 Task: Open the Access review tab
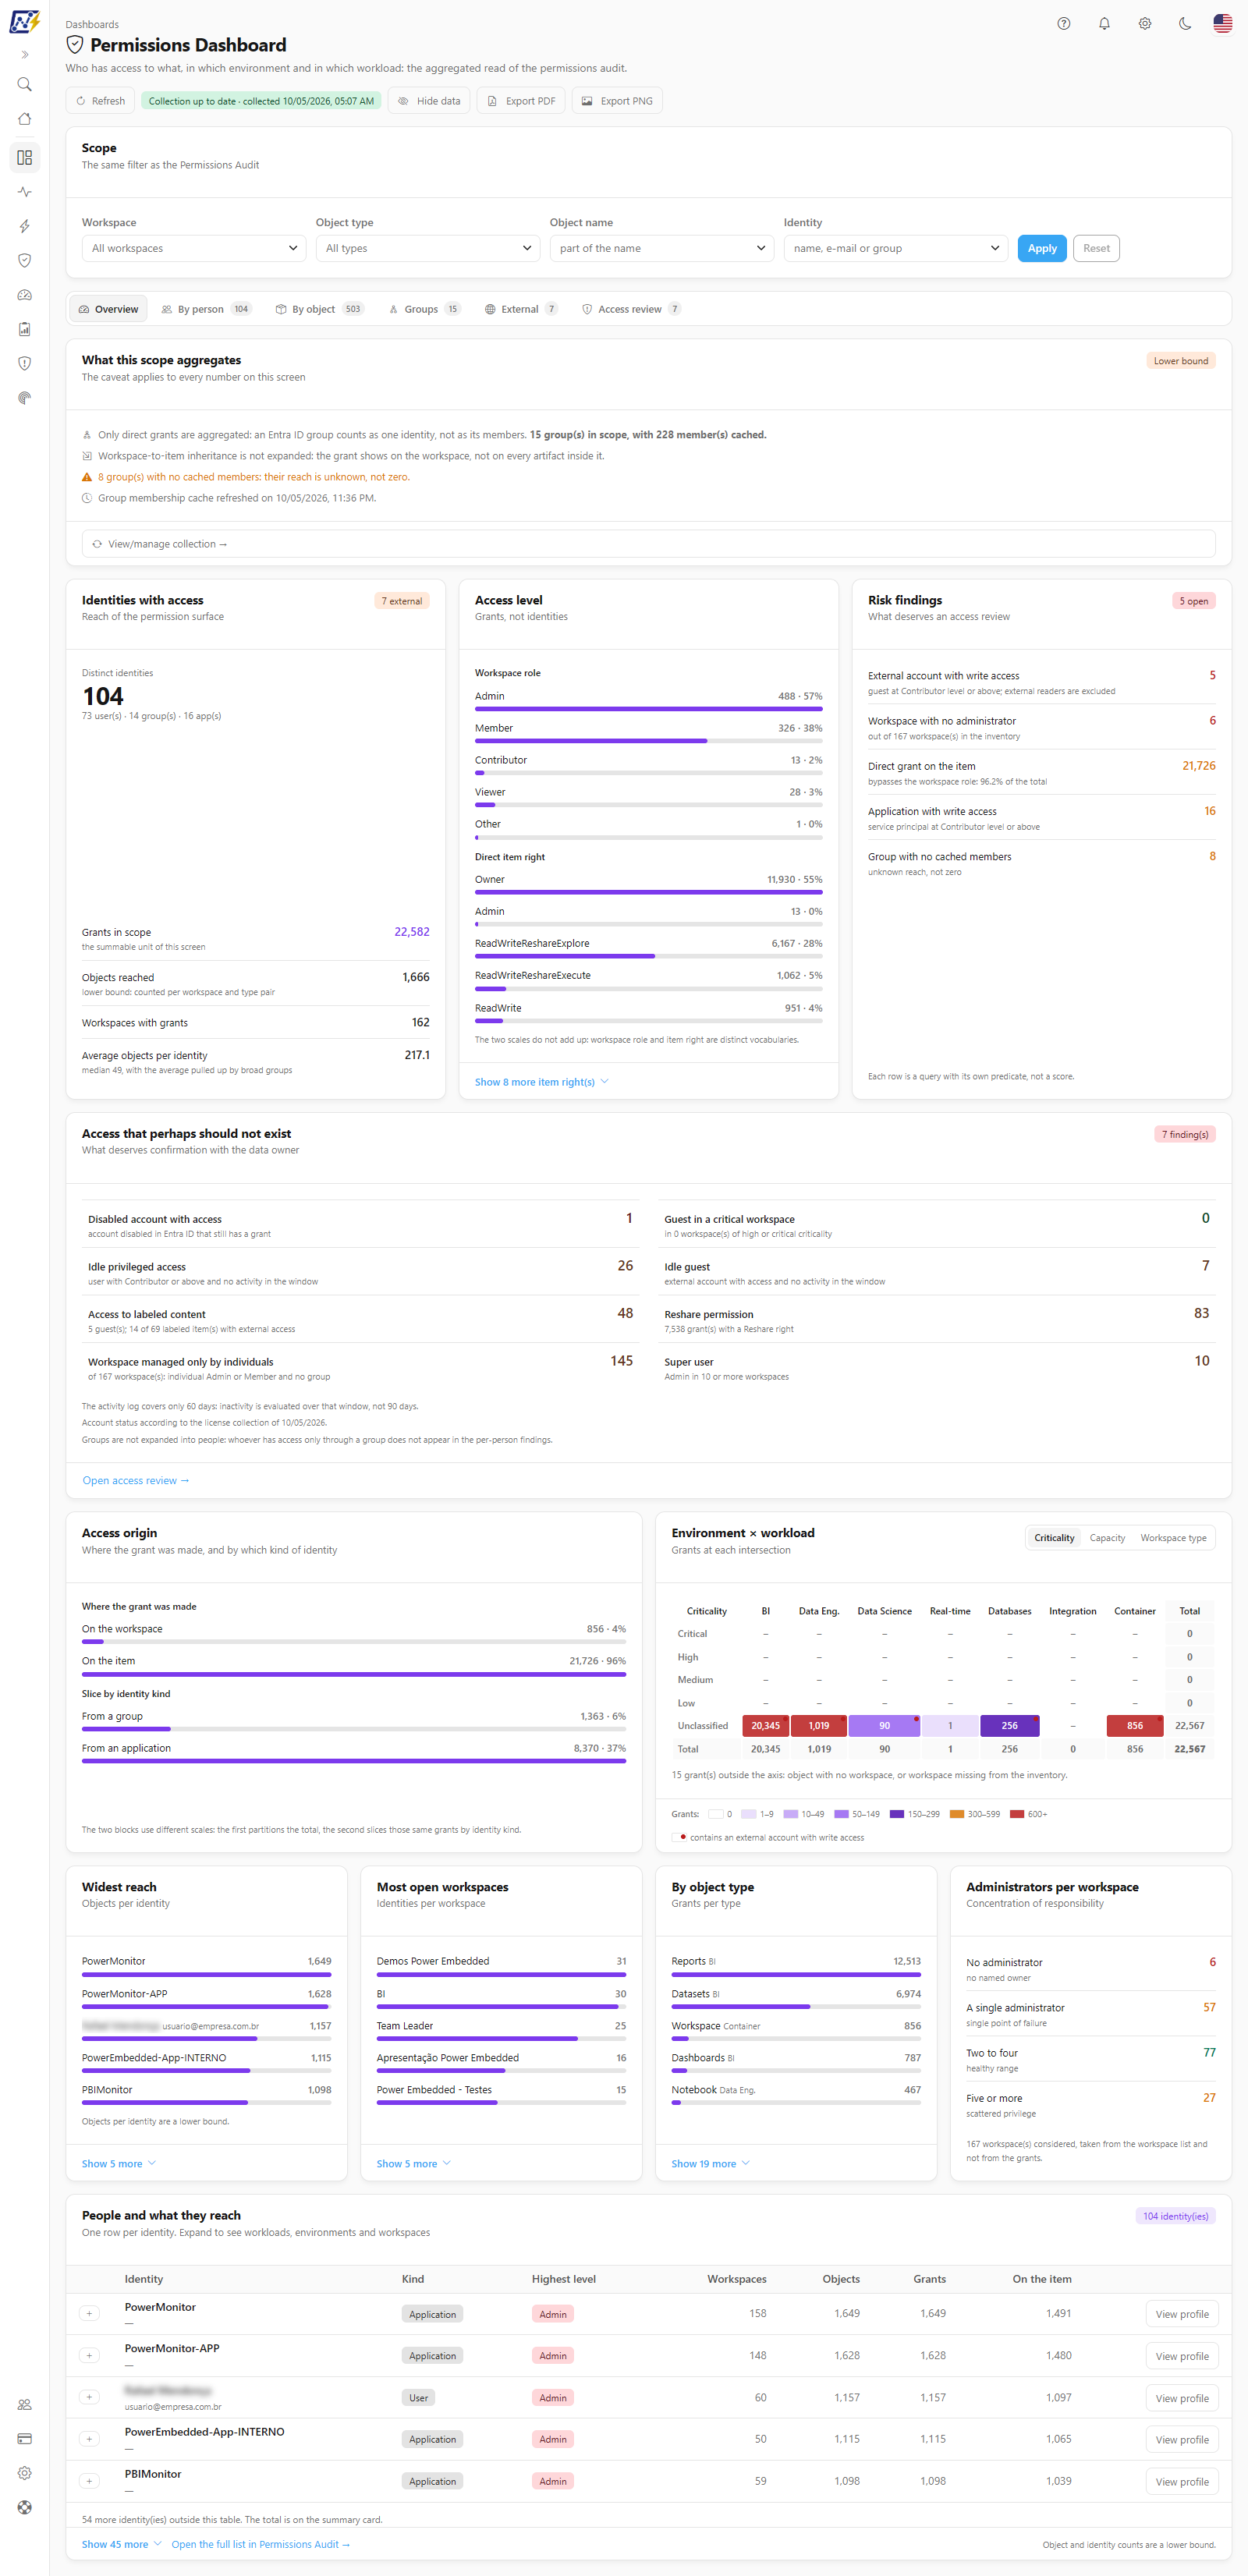pos(632,309)
